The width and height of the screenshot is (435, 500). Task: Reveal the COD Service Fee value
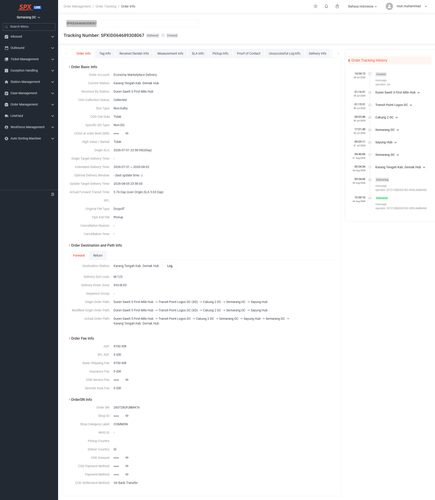[127, 380]
